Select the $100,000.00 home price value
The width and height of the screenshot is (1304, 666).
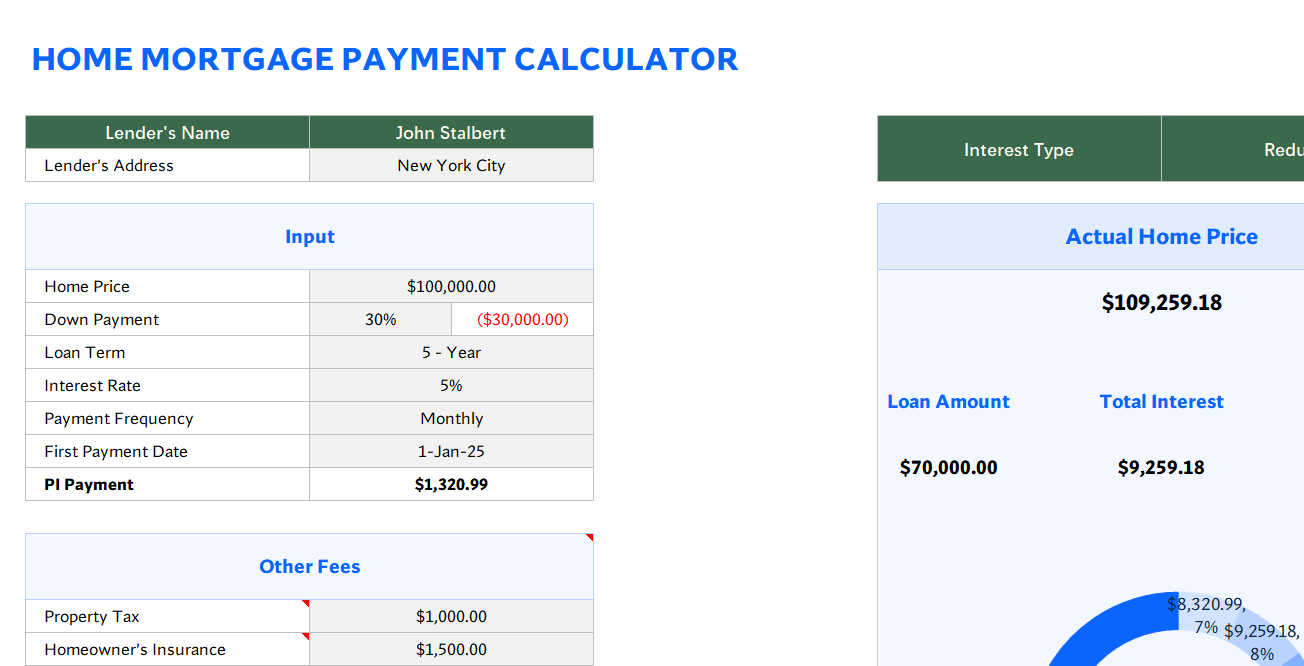[x=451, y=286]
